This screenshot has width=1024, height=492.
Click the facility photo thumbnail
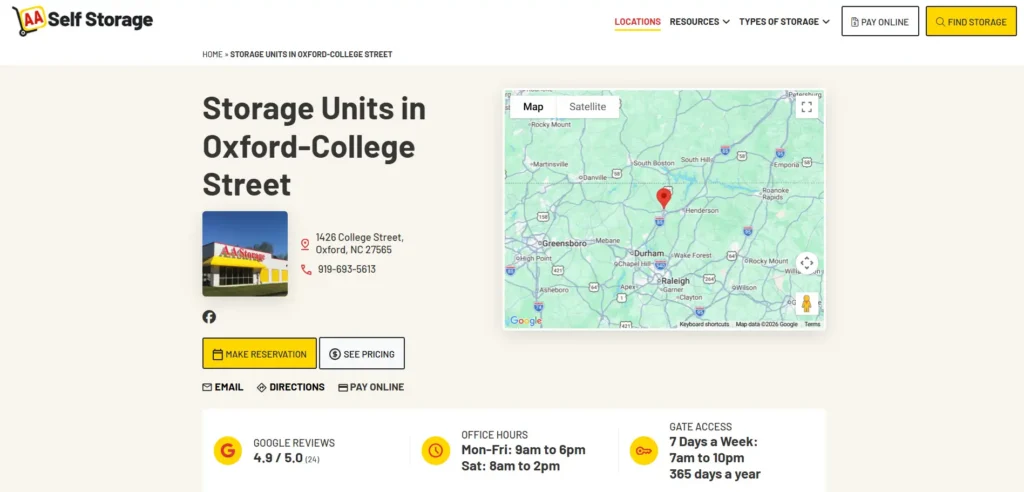pyautogui.click(x=245, y=254)
